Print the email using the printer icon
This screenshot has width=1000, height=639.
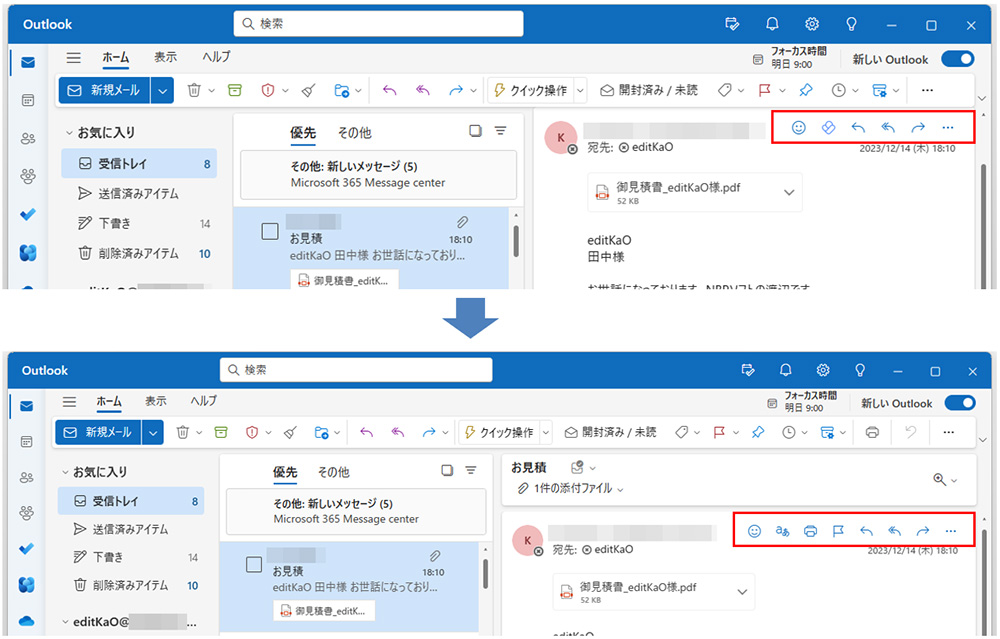[x=811, y=531]
